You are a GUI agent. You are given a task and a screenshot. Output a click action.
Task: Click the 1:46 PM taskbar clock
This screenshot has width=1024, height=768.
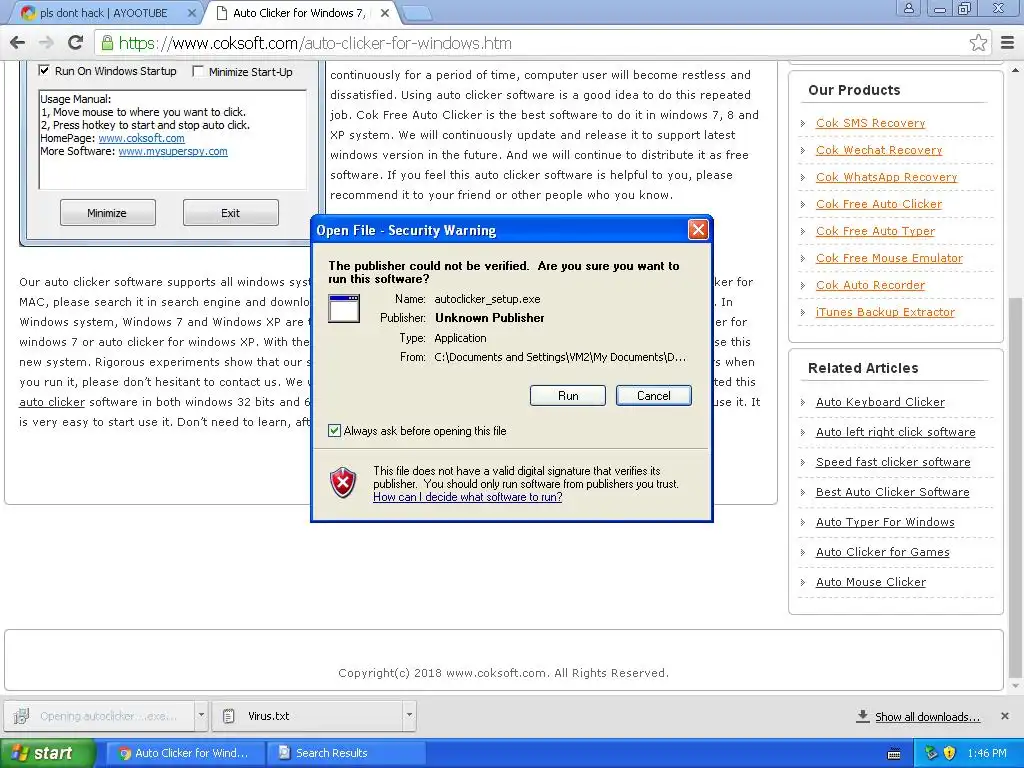987,754
